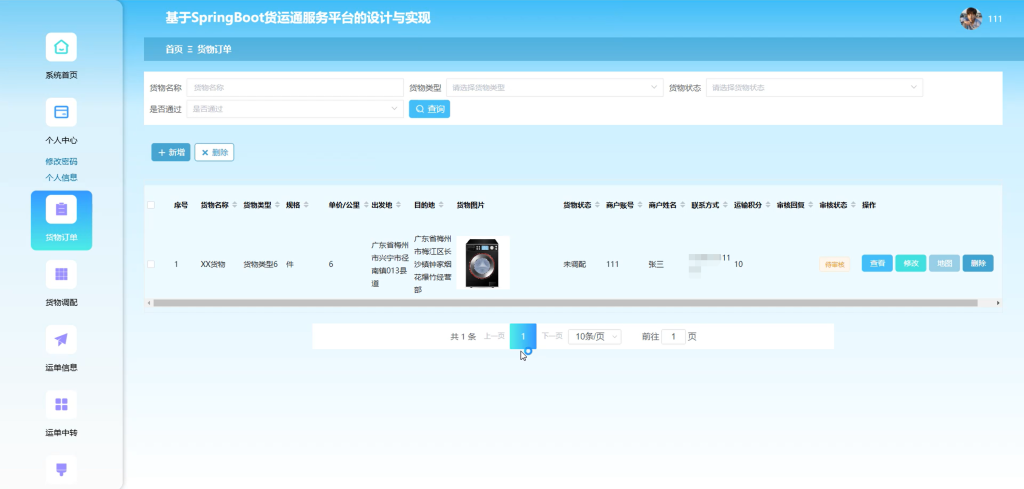Sort by 货物类型 column arrows
This screenshot has height=489, width=1024.
click(277, 205)
